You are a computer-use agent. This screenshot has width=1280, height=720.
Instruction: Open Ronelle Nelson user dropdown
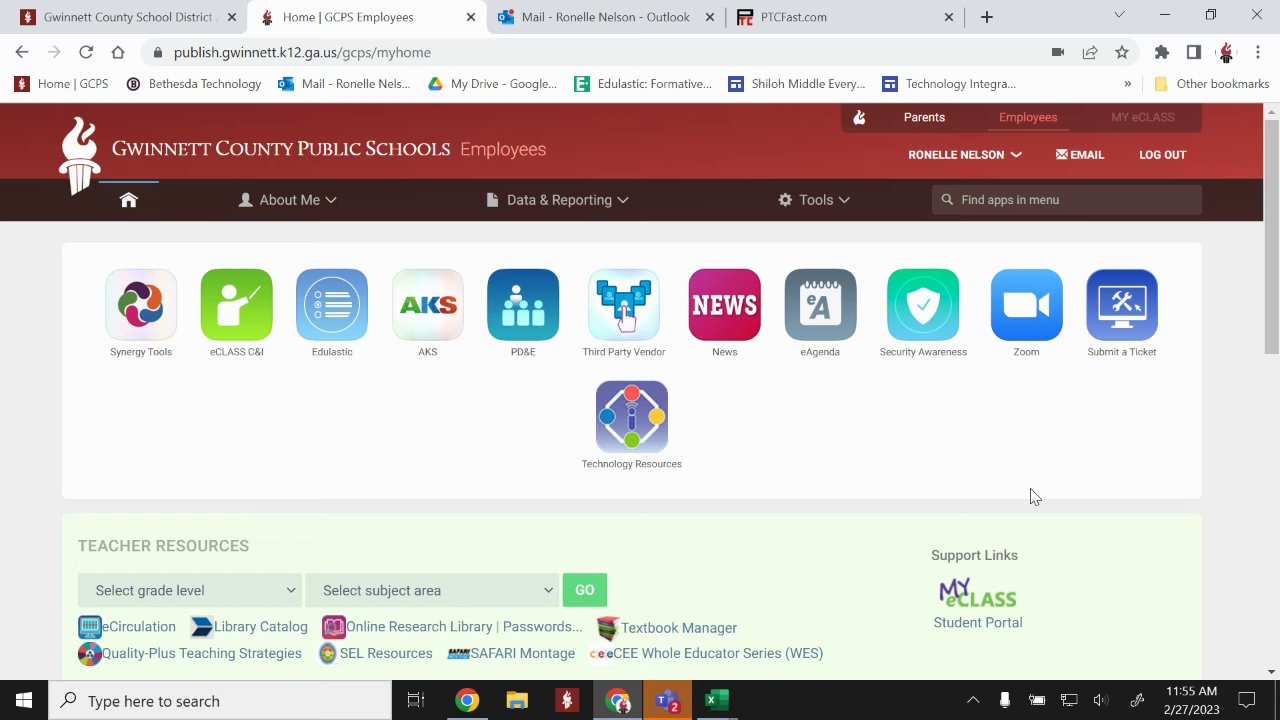click(965, 155)
